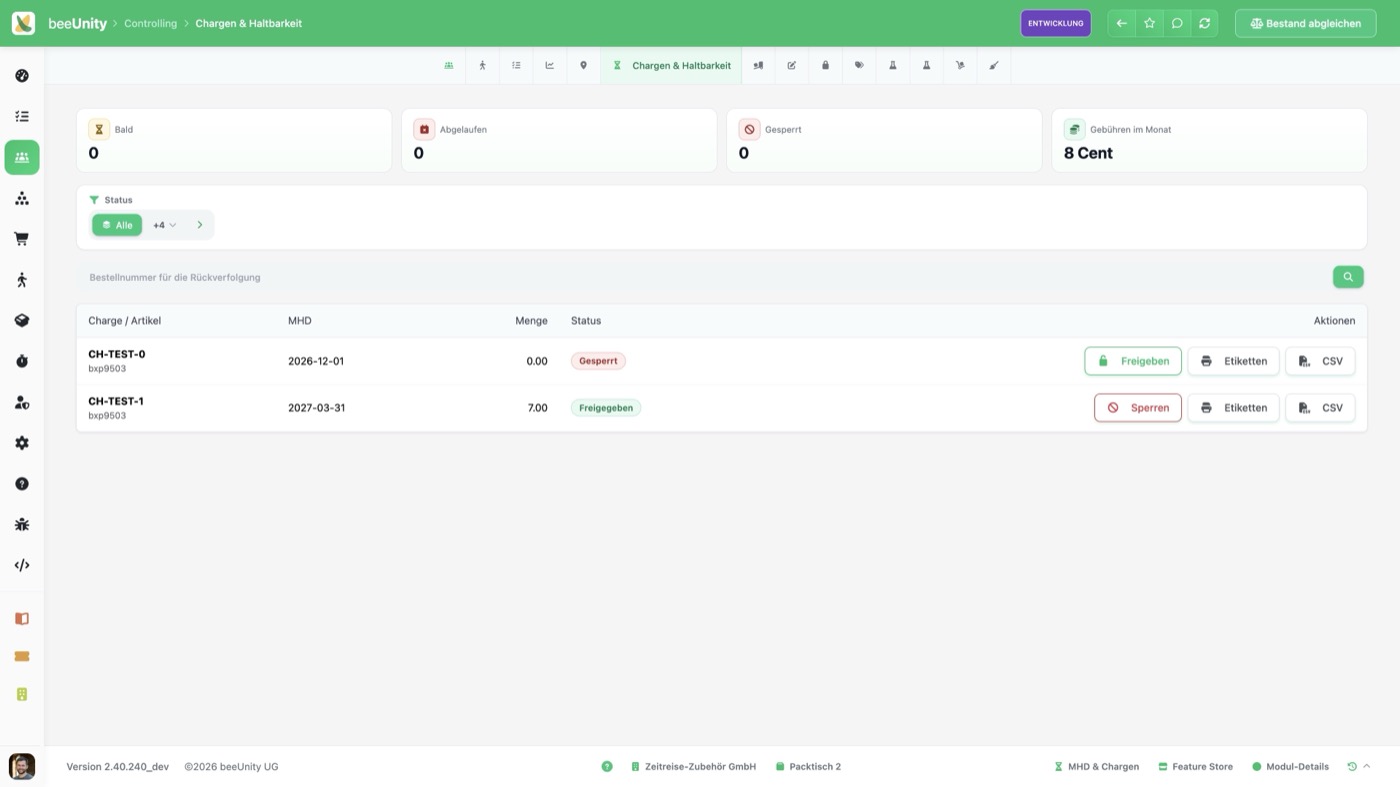Switch to the edit pencil tab
The image size is (1400, 787).
coord(791,65)
